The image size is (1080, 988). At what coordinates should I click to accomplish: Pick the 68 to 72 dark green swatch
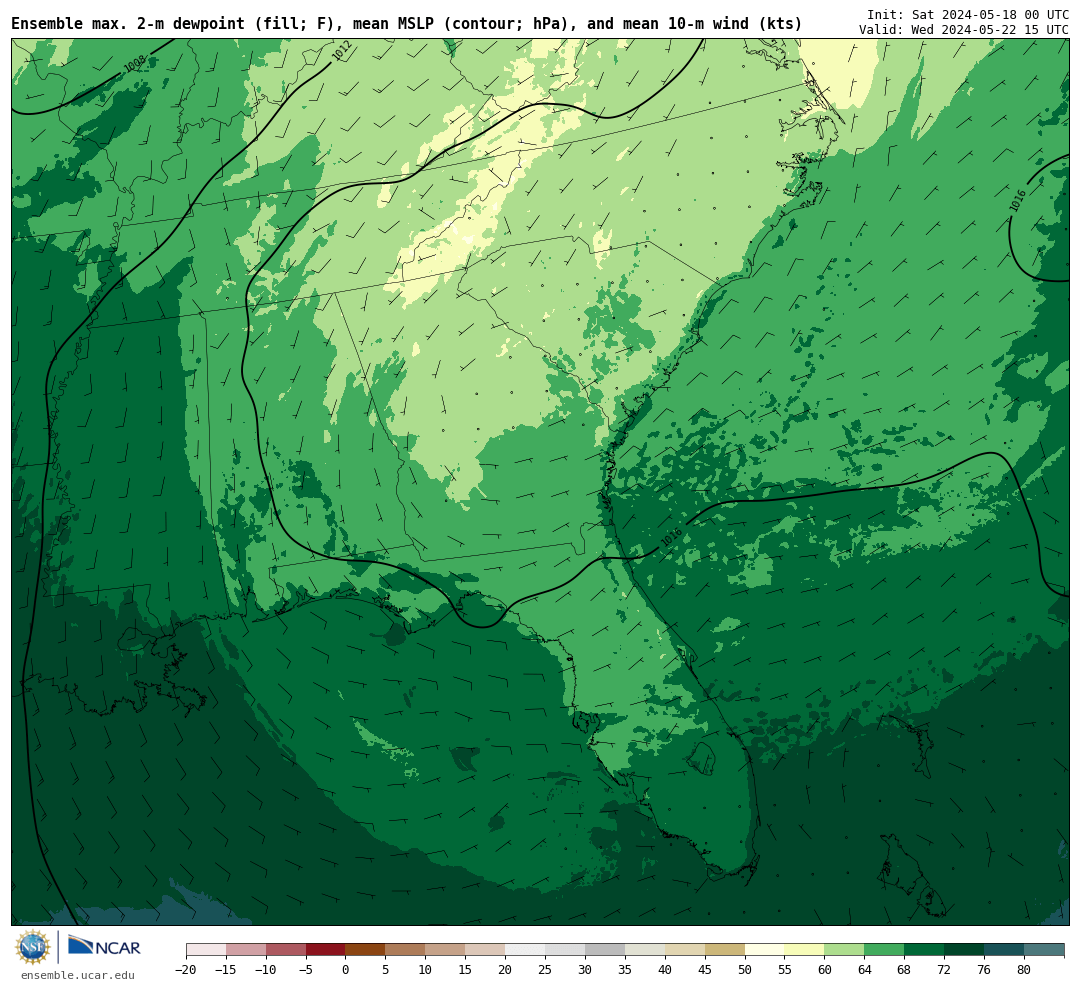pyautogui.click(x=925, y=950)
